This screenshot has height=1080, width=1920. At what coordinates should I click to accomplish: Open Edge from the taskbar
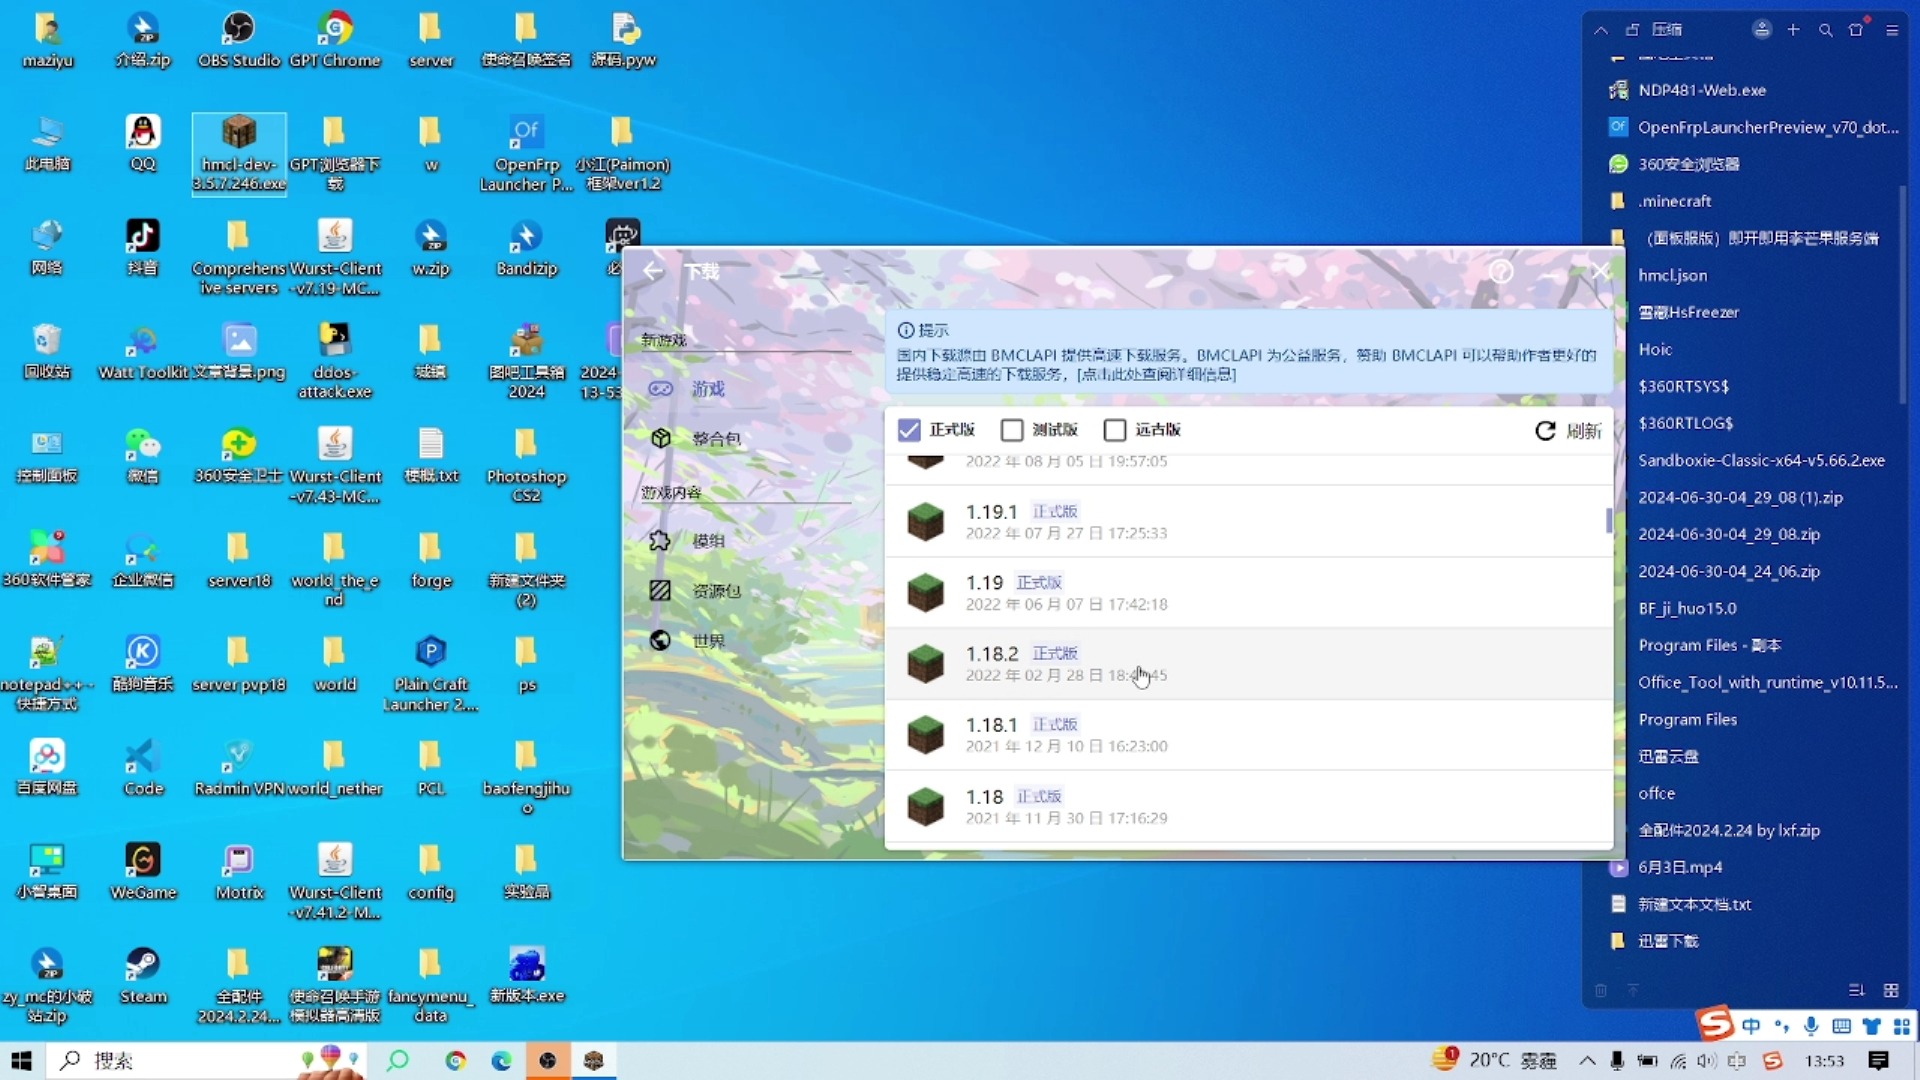click(501, 1061)
